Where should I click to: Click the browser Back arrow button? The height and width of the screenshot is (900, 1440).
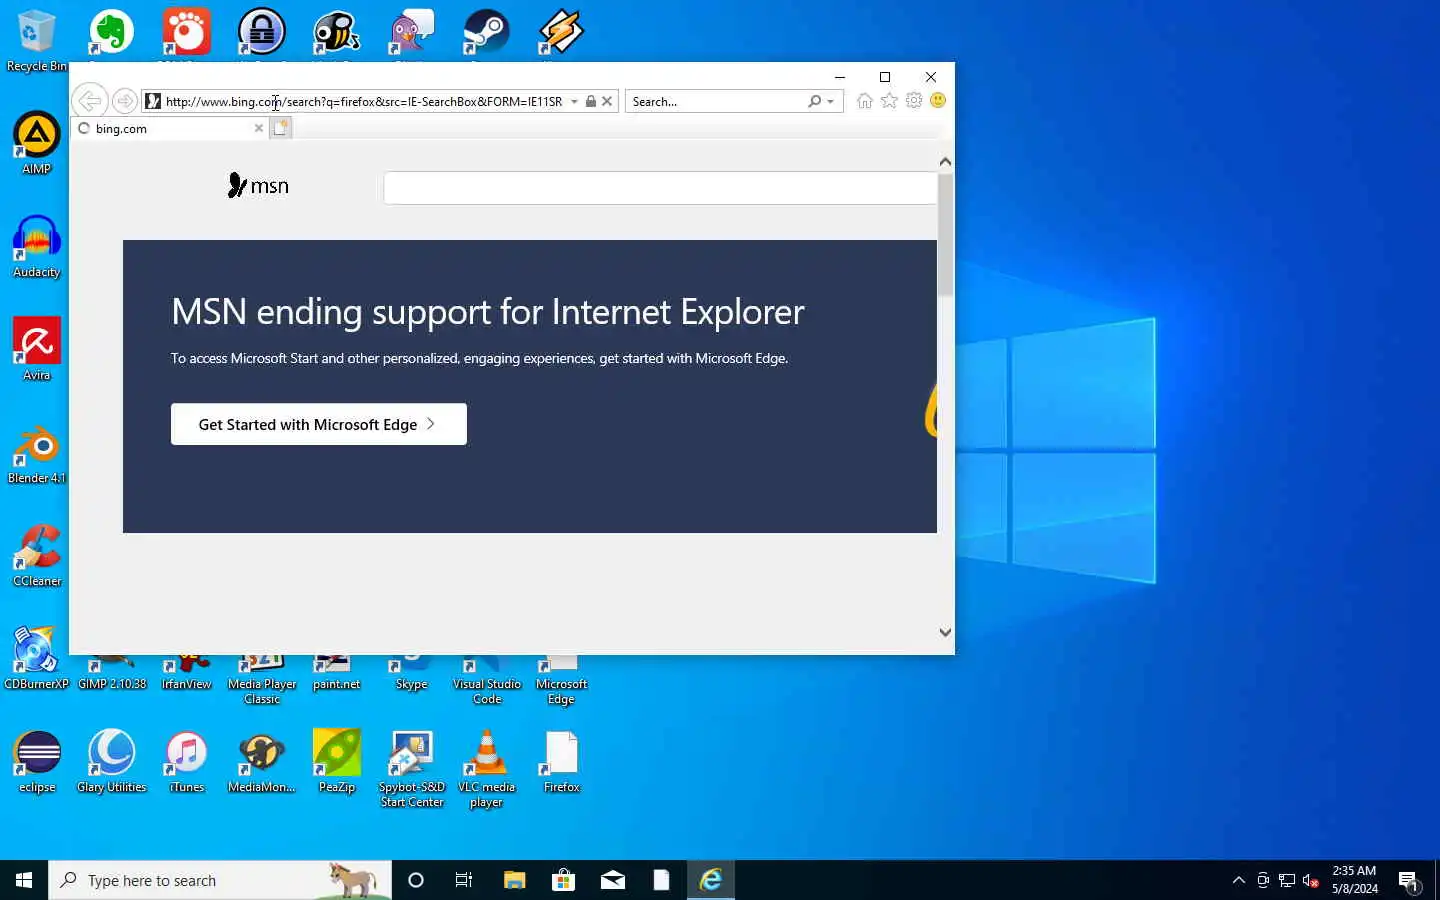[x=89, y=101]
